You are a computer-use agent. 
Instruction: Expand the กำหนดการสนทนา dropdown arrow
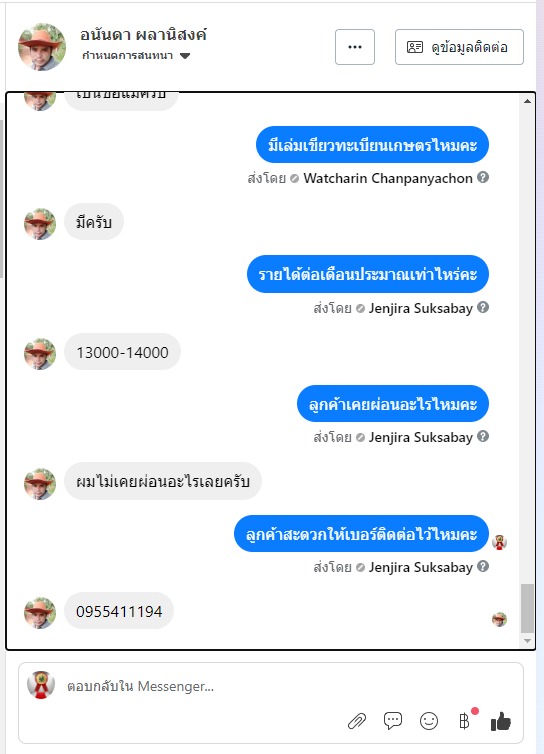coord(185,56)
